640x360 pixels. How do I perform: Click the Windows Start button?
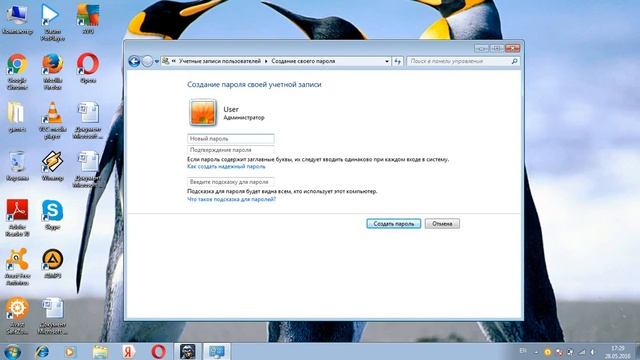point(13,351)
